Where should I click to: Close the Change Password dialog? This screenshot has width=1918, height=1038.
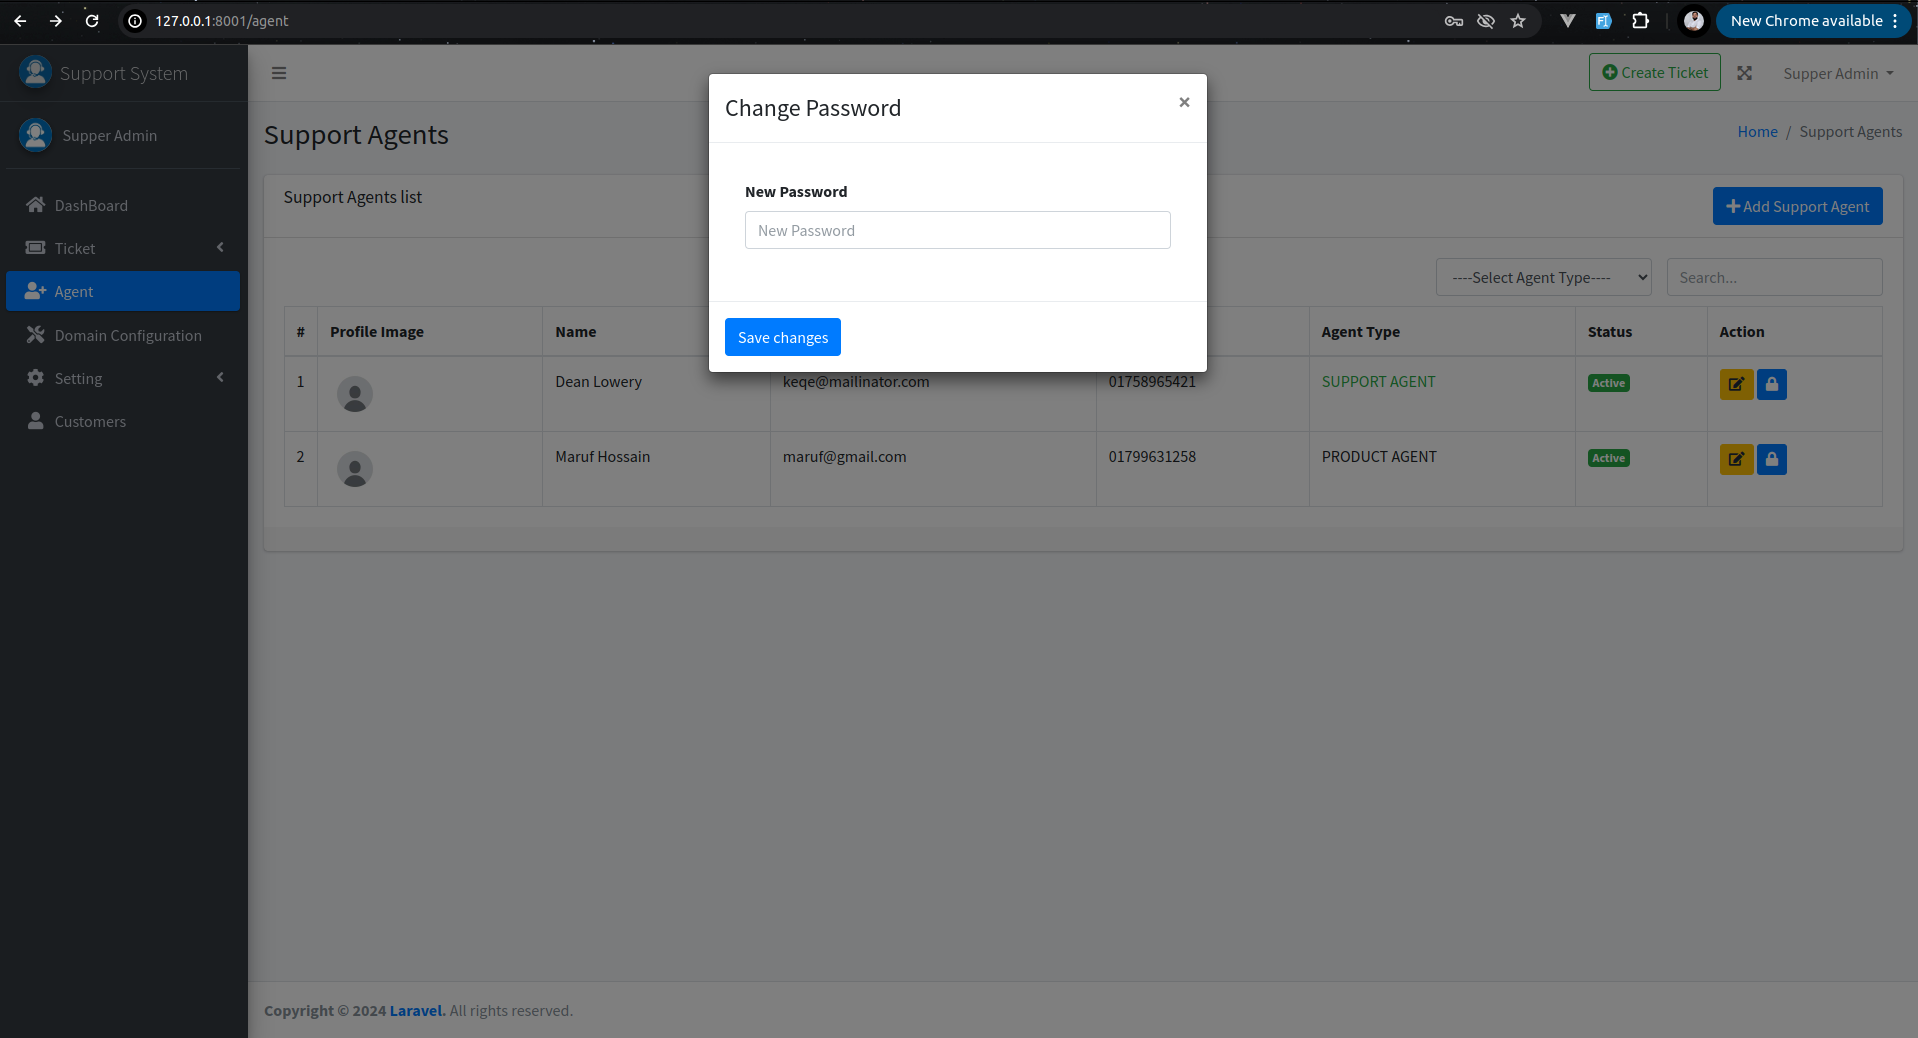click(x=1184, y=102)
